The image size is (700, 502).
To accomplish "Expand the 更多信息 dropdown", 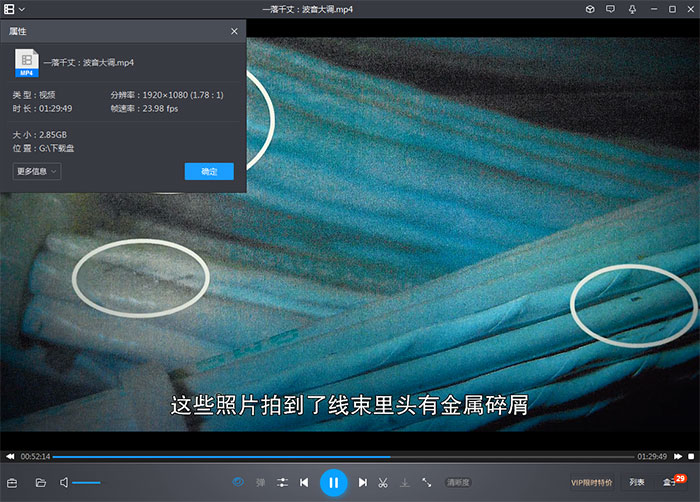I will pos(37,171).
